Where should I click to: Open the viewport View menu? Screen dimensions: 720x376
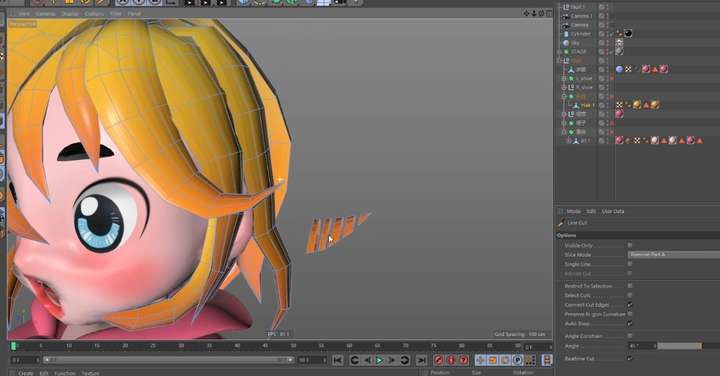pos(24,14)
